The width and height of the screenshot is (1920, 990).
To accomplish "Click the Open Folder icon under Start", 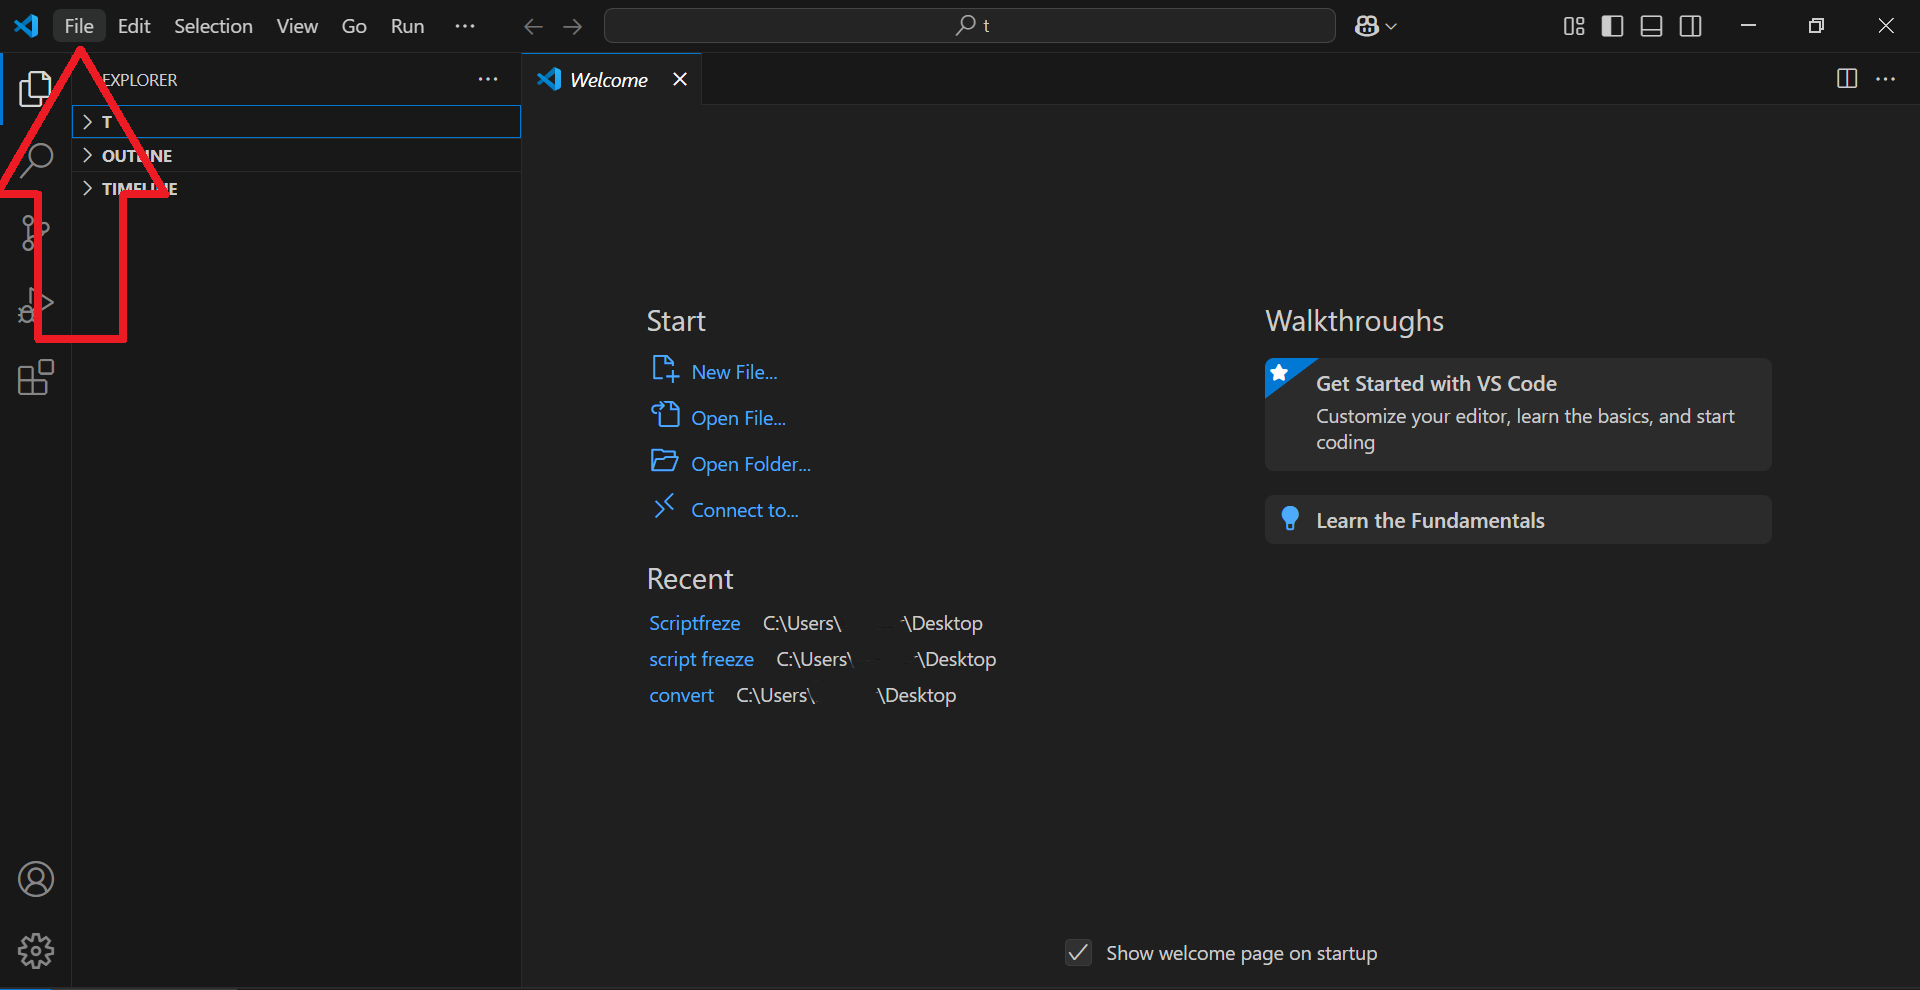I will [x=665, y=461].
